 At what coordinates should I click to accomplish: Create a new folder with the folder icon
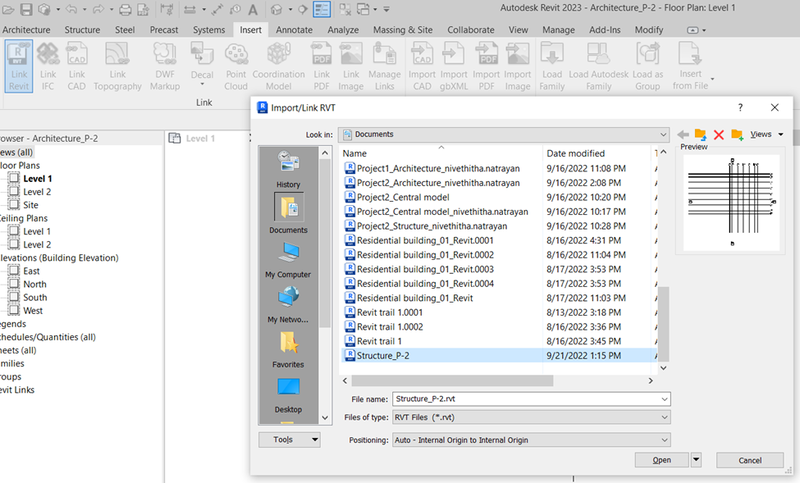pyautogui.click(x=737, y=135)
